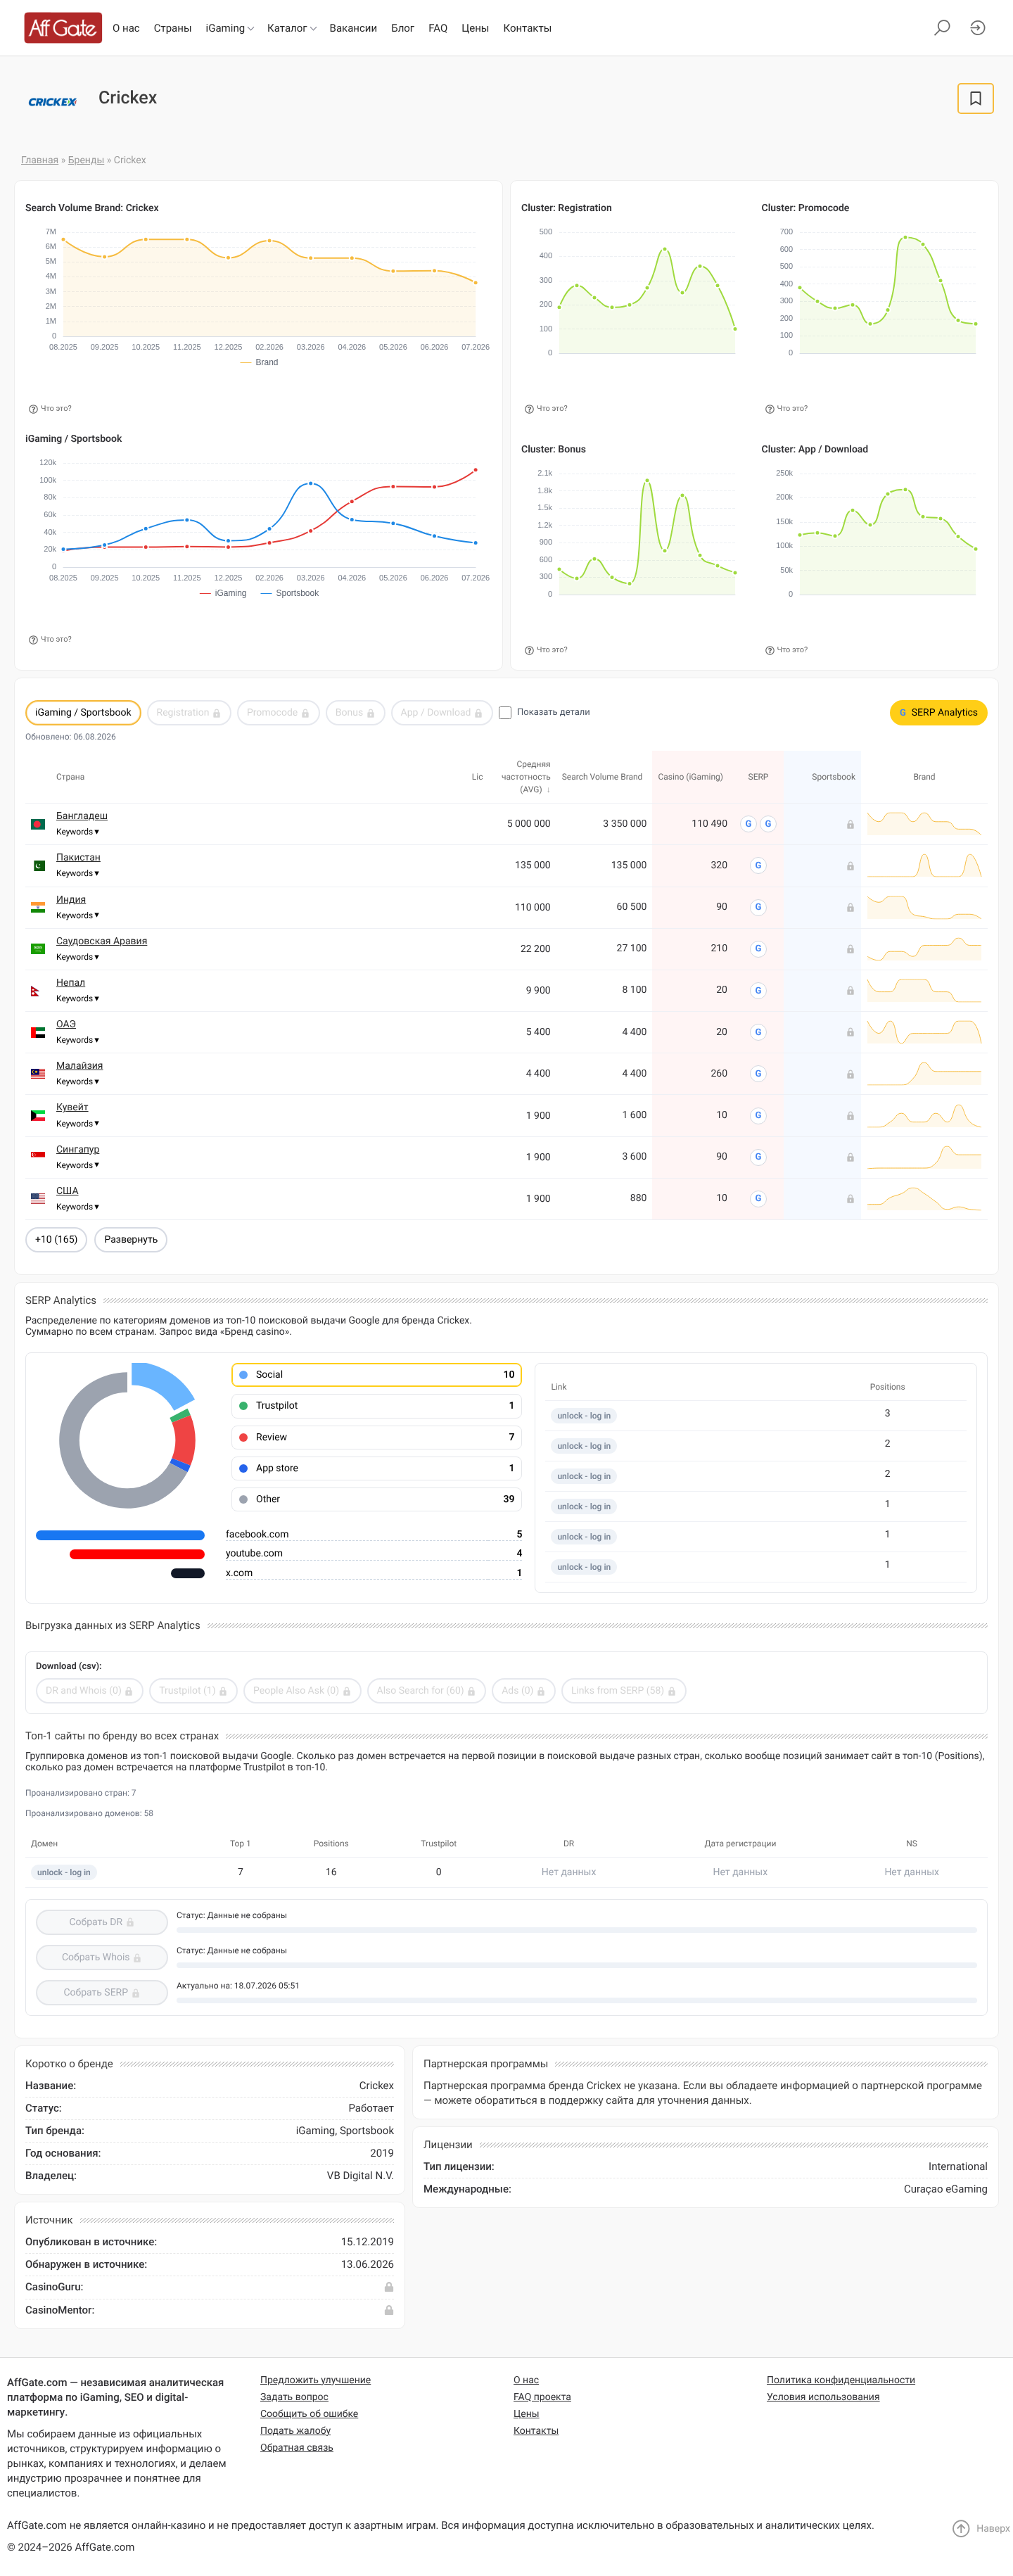
Task: Click the Crickex brand logo
Action: coord(53,101)
